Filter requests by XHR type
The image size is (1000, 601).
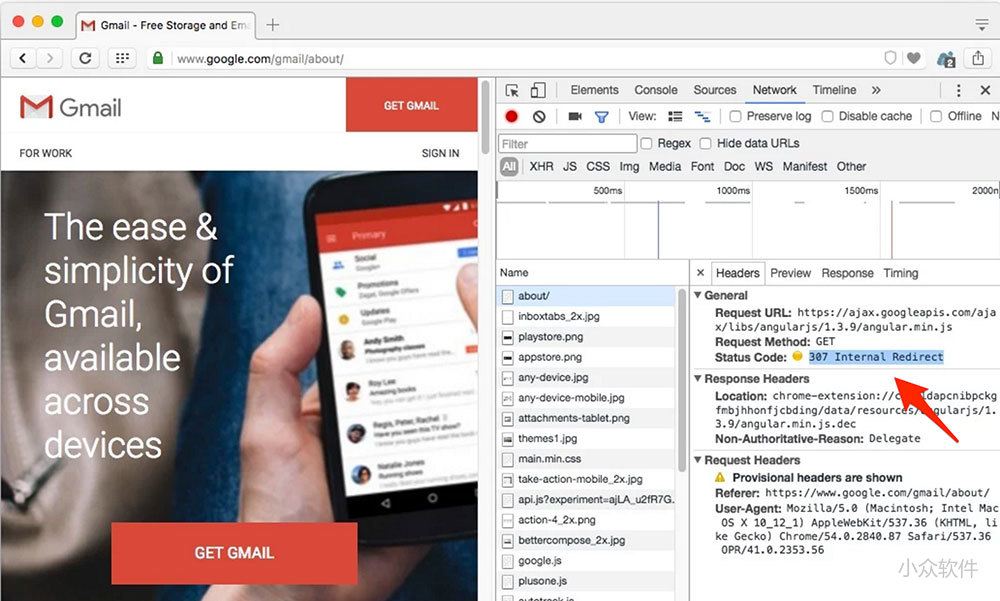pyautogui.click(x=541, y=167)
